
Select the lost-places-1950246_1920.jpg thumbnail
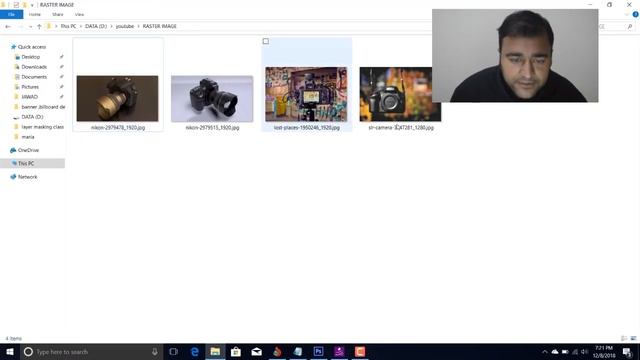point(306,94)
